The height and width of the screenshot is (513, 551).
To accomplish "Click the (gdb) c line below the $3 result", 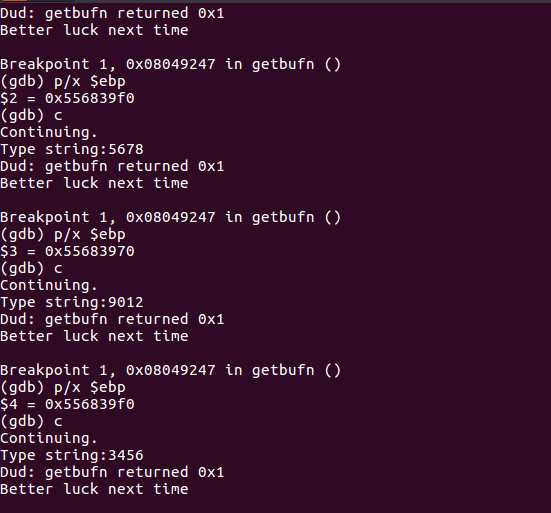I will [x=32, y=268].
